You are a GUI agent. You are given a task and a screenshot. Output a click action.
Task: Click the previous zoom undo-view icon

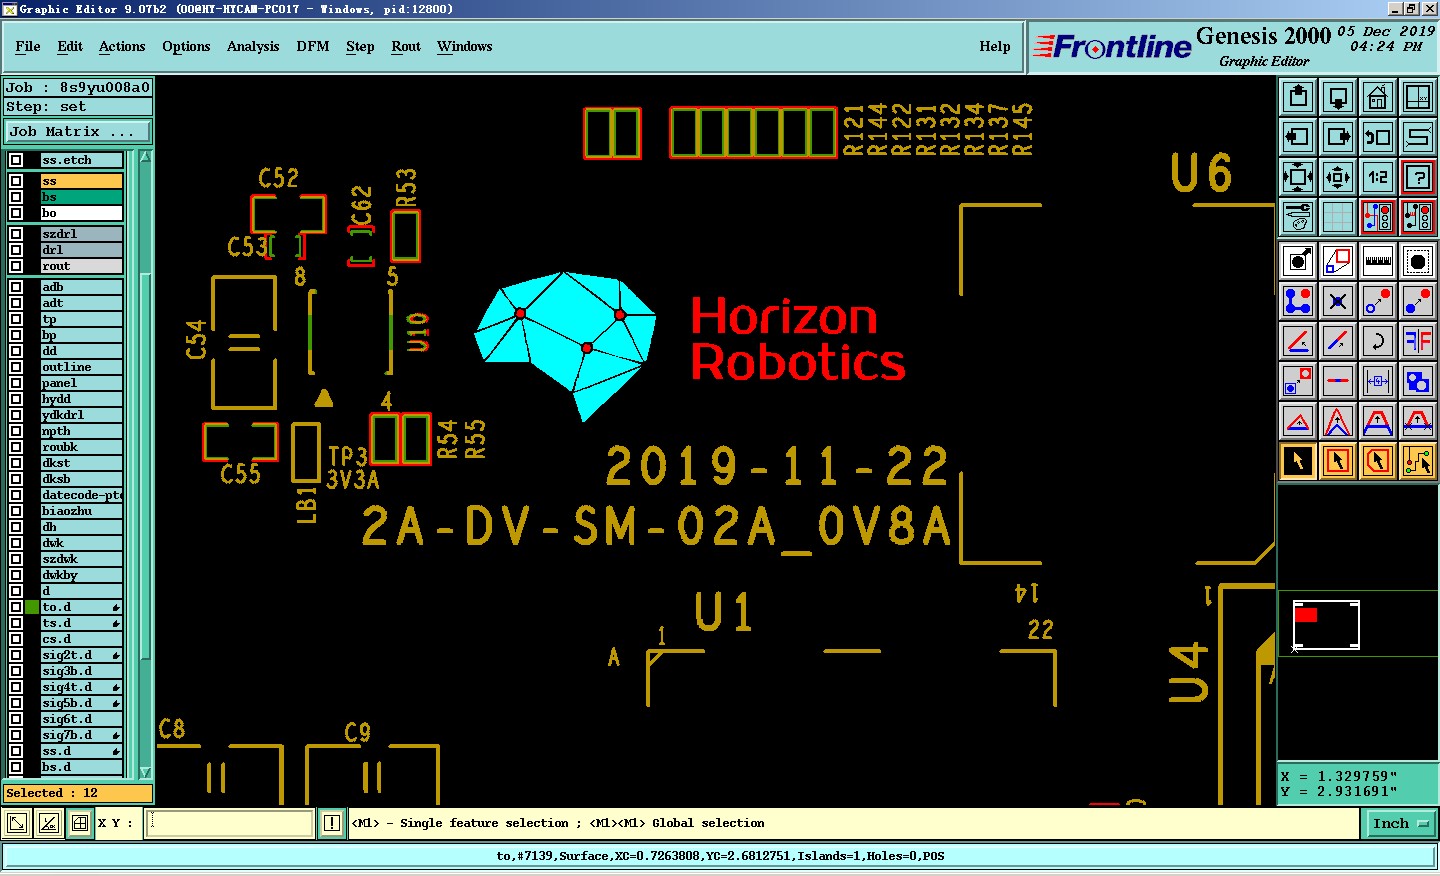[x=1378, y=137]
